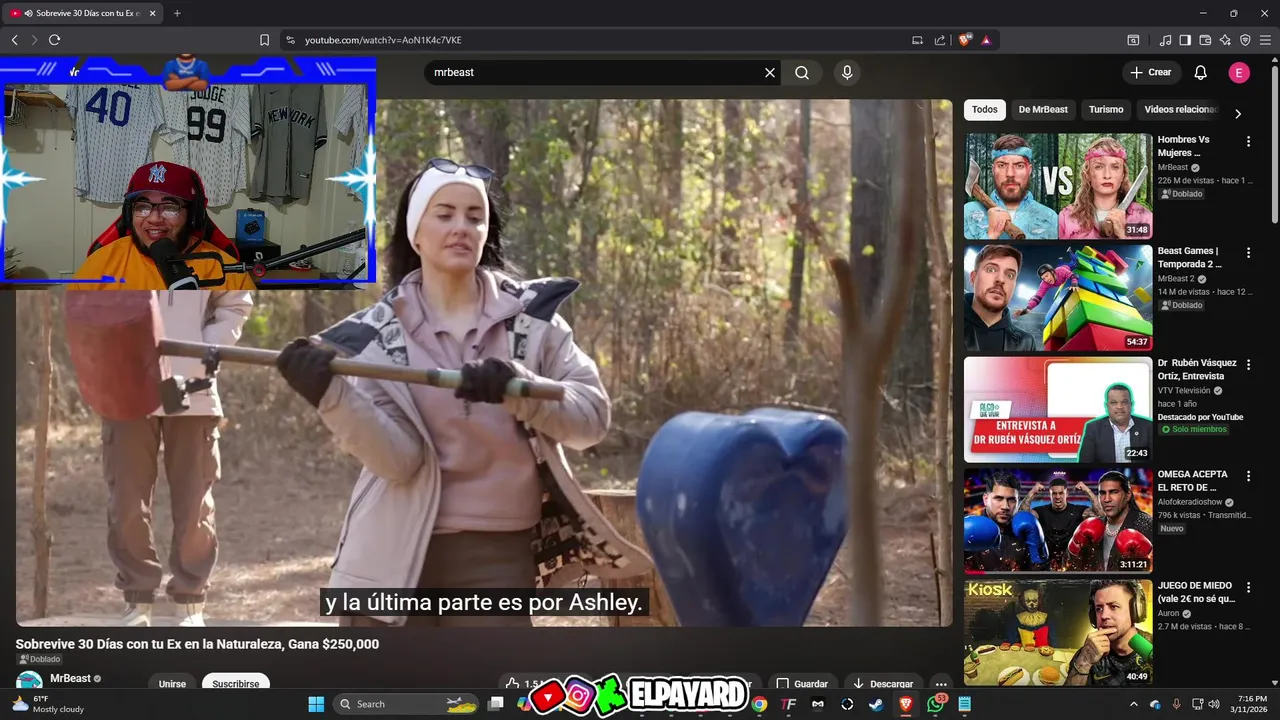The height and width of the screenshot is (720, 1280).
Task: Open the Brave VPN shield icon
Action: [1245, 40]
